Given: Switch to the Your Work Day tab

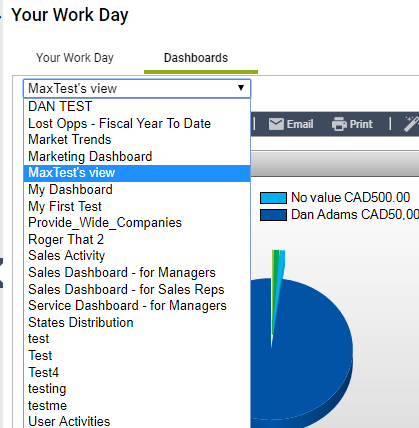Looking at the screenshot, I should click(75, 58).
